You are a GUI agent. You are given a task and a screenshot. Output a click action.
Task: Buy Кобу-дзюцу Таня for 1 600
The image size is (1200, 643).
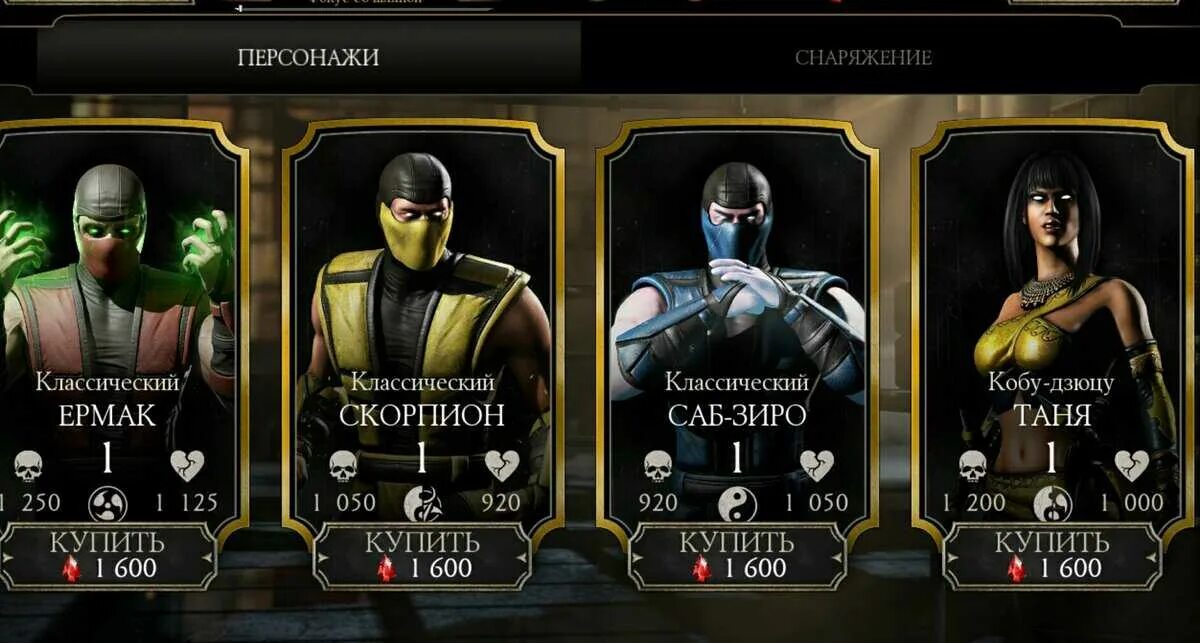pos(1052,556)
